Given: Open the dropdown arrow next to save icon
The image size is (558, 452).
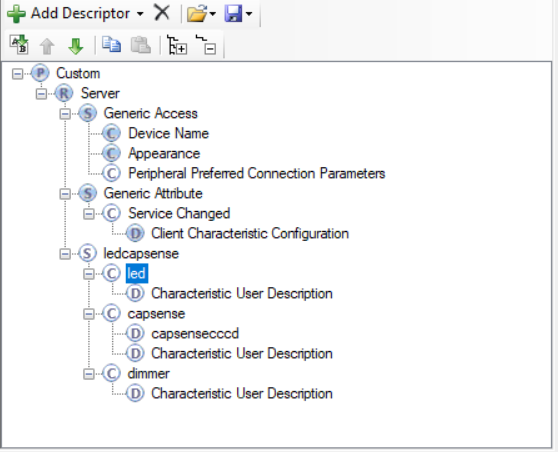Looking at the screenshot, I should click(x=249, y=14).
